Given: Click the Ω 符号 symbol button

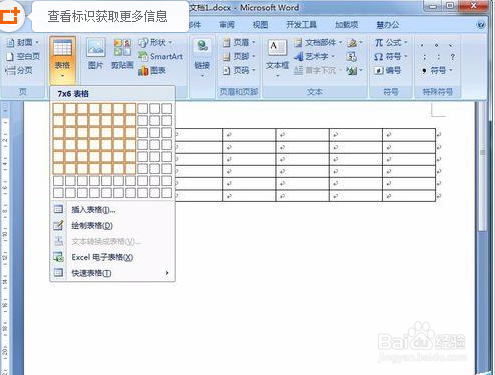Looking at the screenshot, I should click(x=391, y=56).
